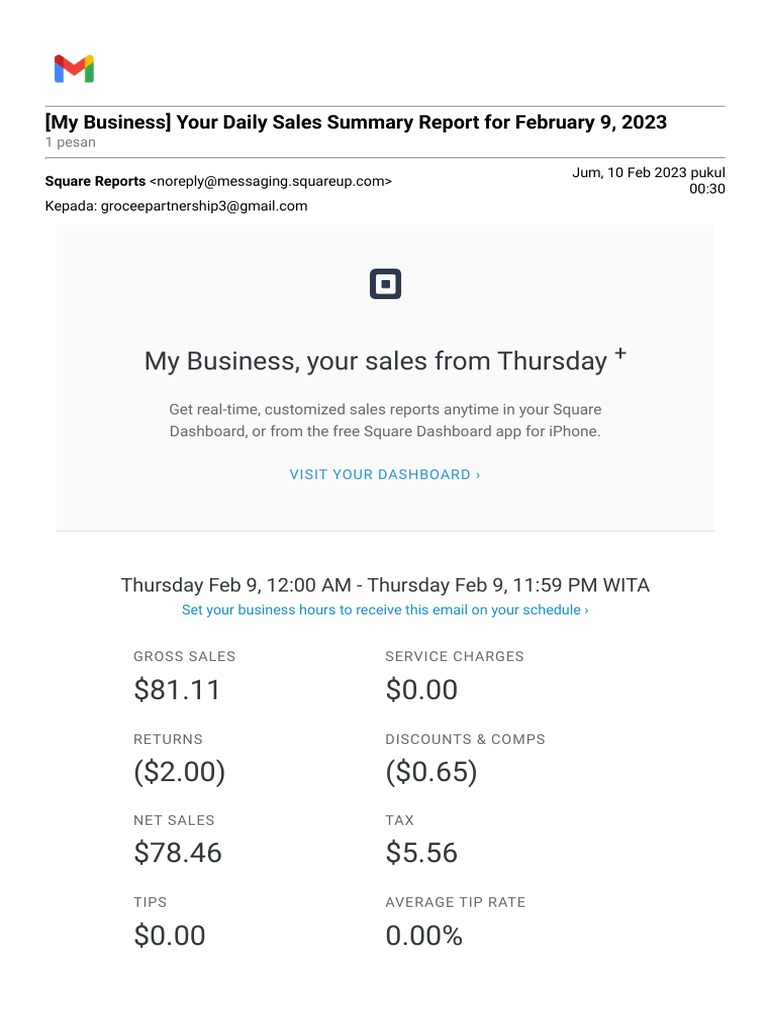Click the plus sign beside Thursday

point(620,353)
